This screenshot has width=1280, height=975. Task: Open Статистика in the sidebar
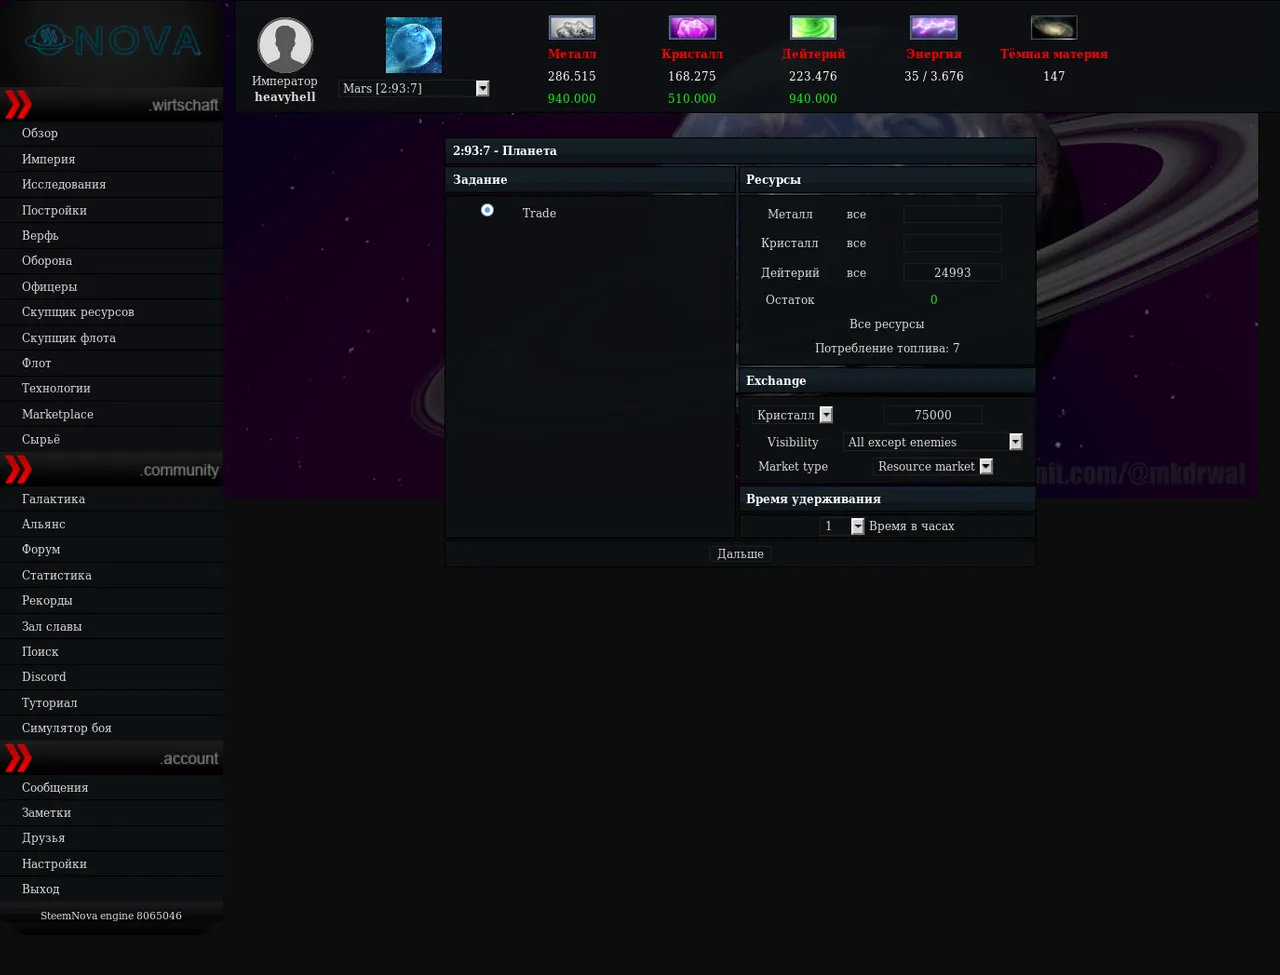pos(111,575)
